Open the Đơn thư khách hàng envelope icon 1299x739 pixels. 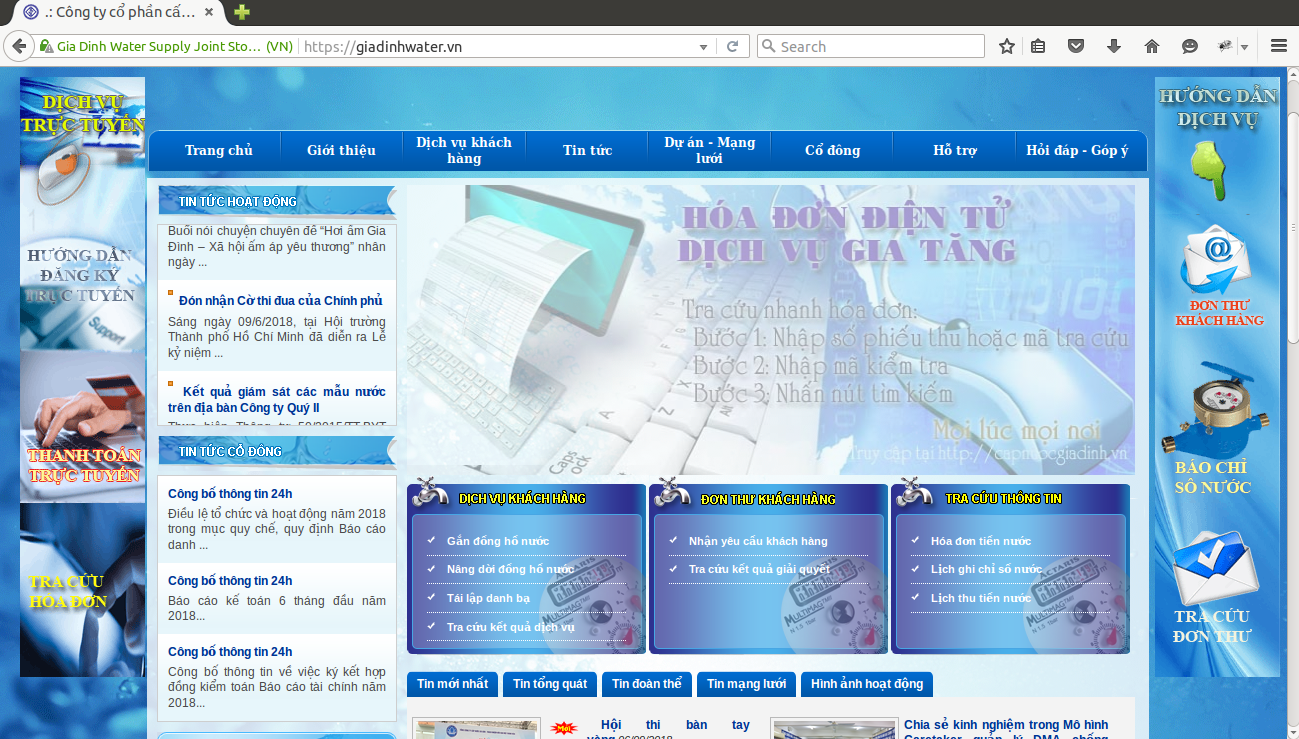pyautogui.click(x=1215, y=259)
